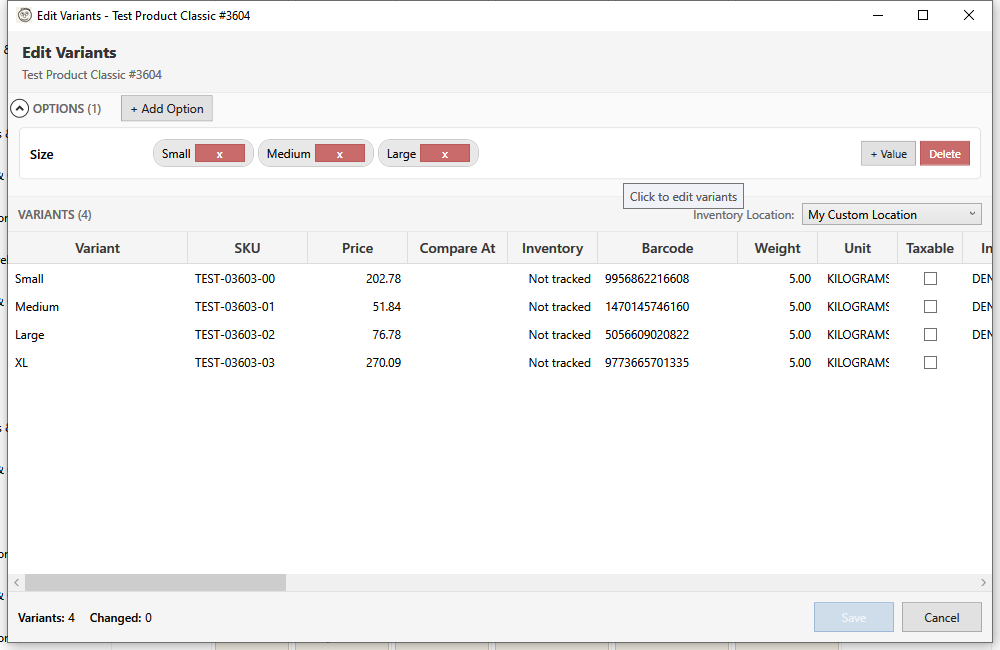Enable Taxable for the Small variant
The image size is (1000, 650).
click(930, 278)
